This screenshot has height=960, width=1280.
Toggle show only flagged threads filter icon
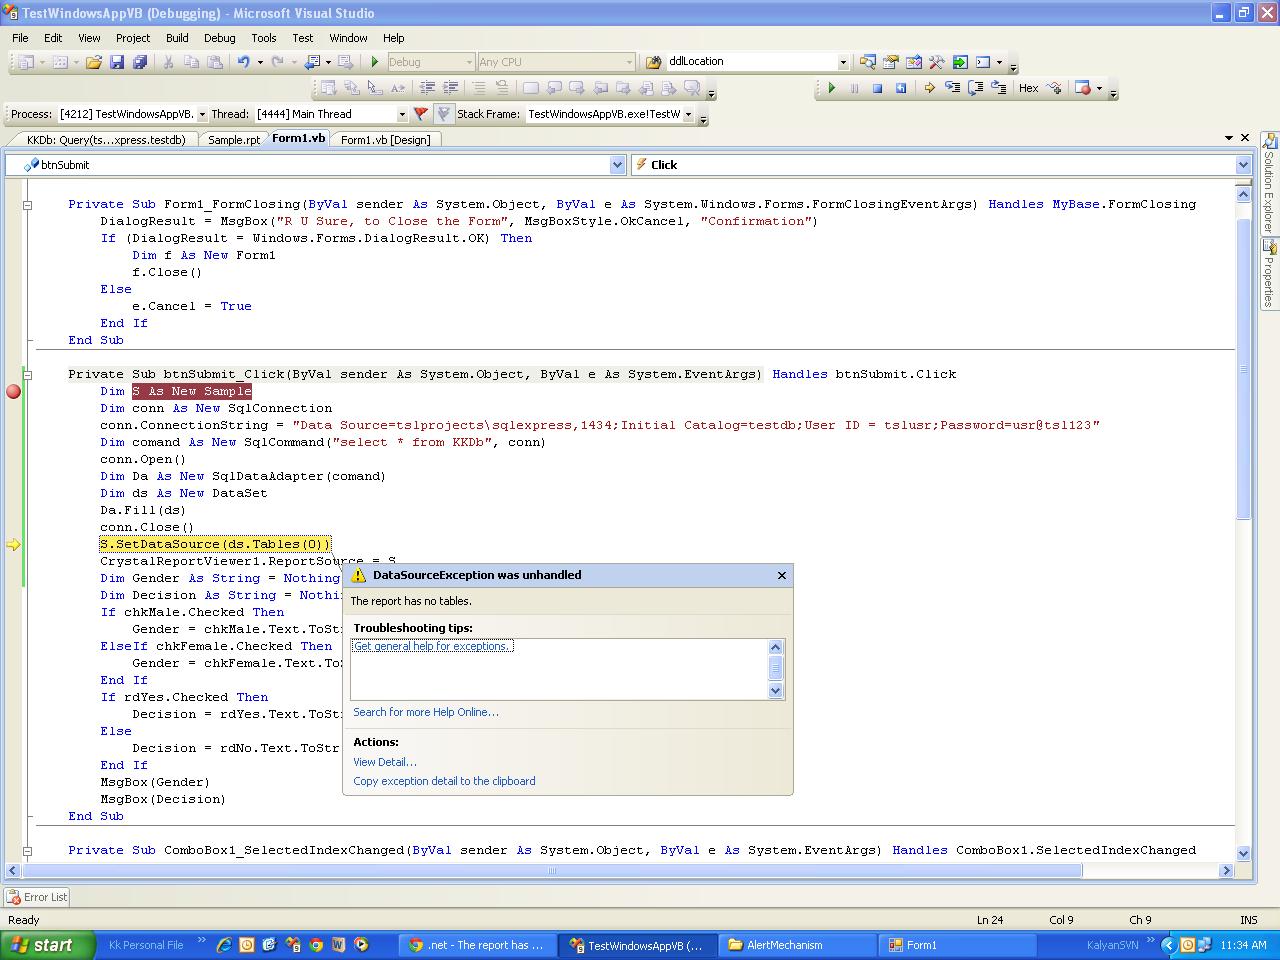444,114
